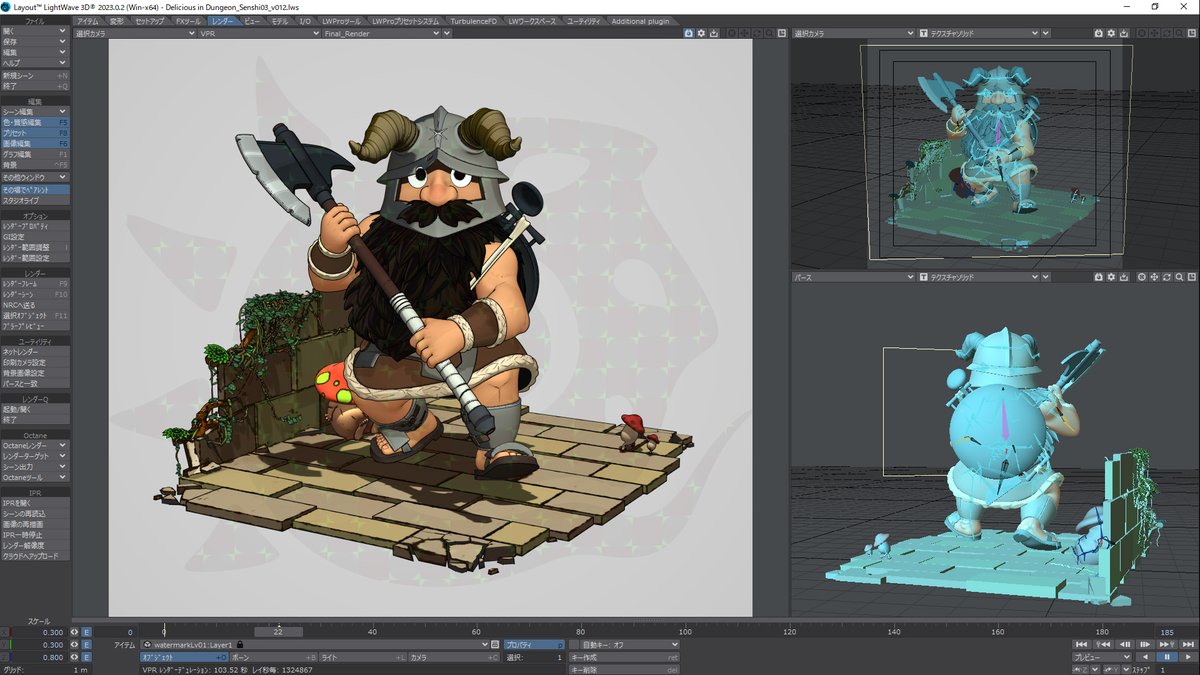This screenshot has height=675, width=1200.
Task: Select ボーン (Bones) edit mode
Action: pyautogui.click(x=273, y=657)
